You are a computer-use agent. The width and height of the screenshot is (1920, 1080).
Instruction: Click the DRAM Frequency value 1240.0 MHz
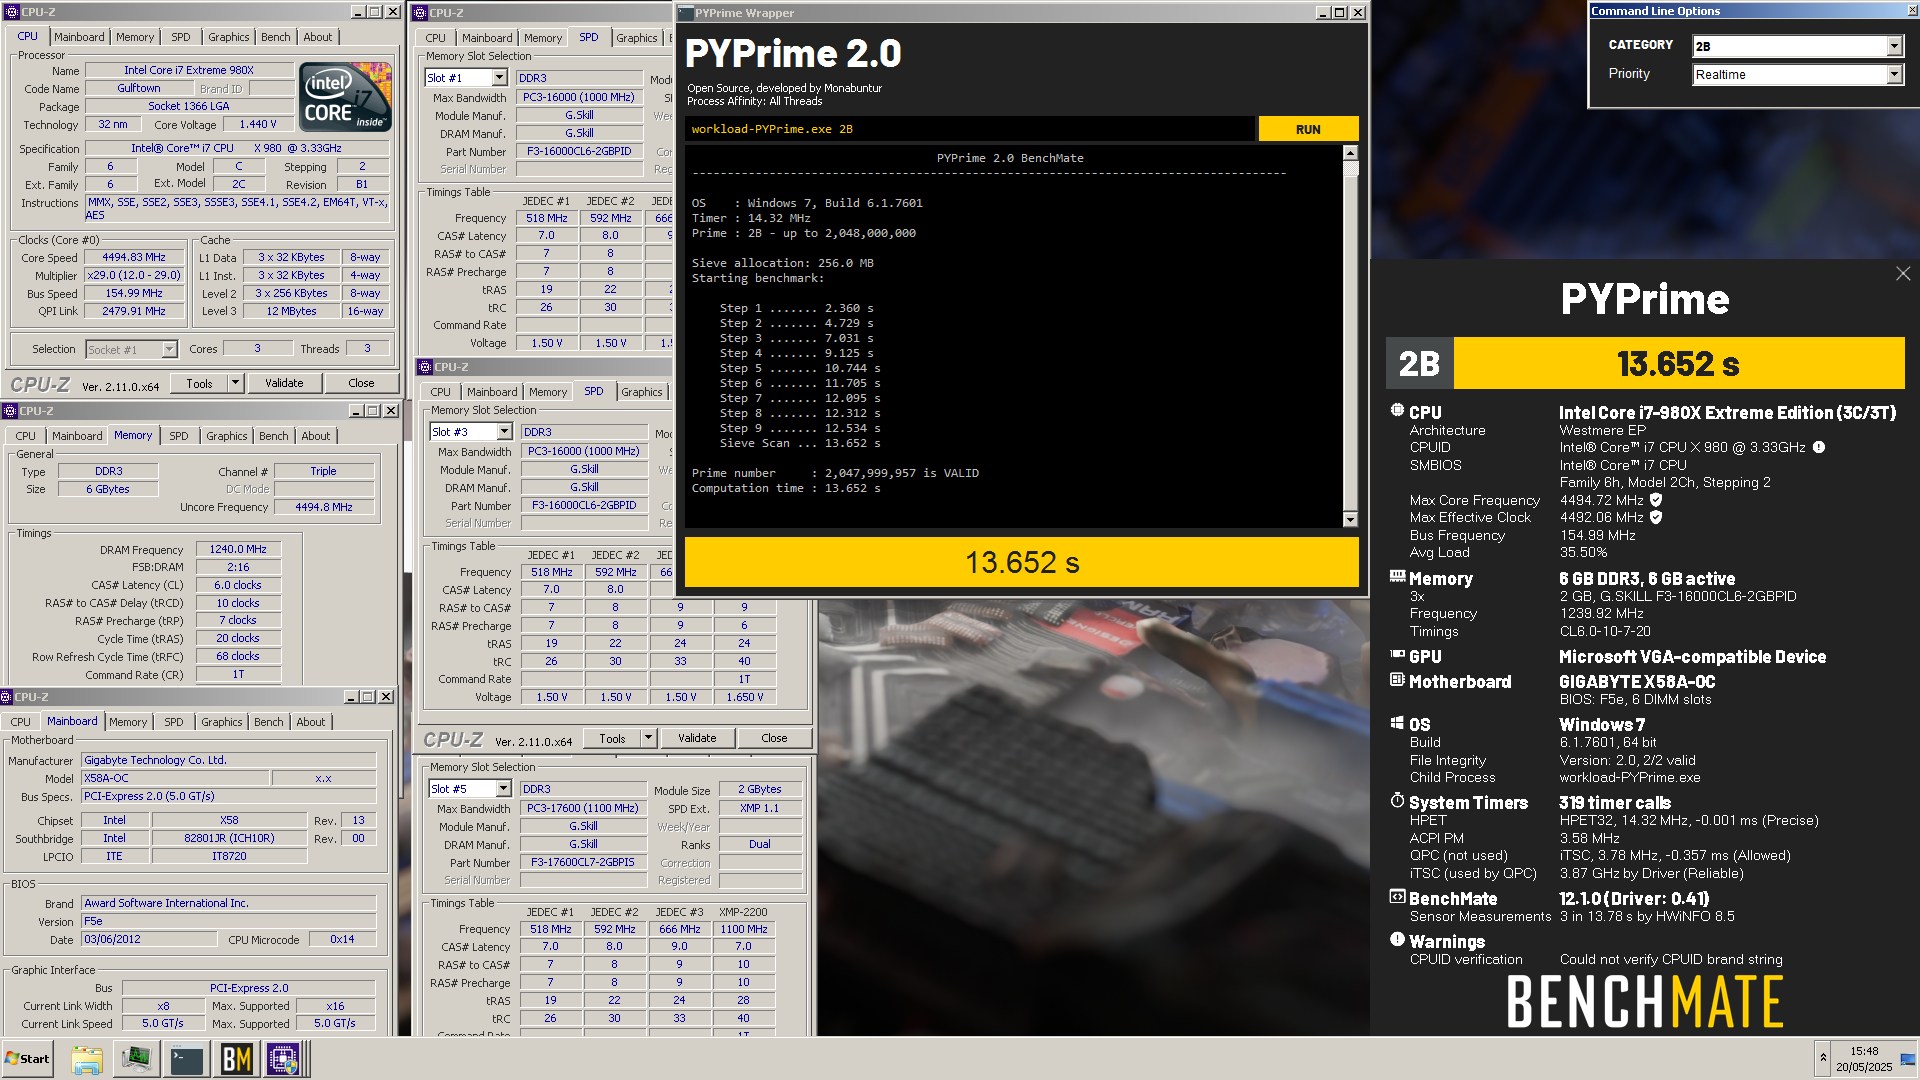pos(238,549)
